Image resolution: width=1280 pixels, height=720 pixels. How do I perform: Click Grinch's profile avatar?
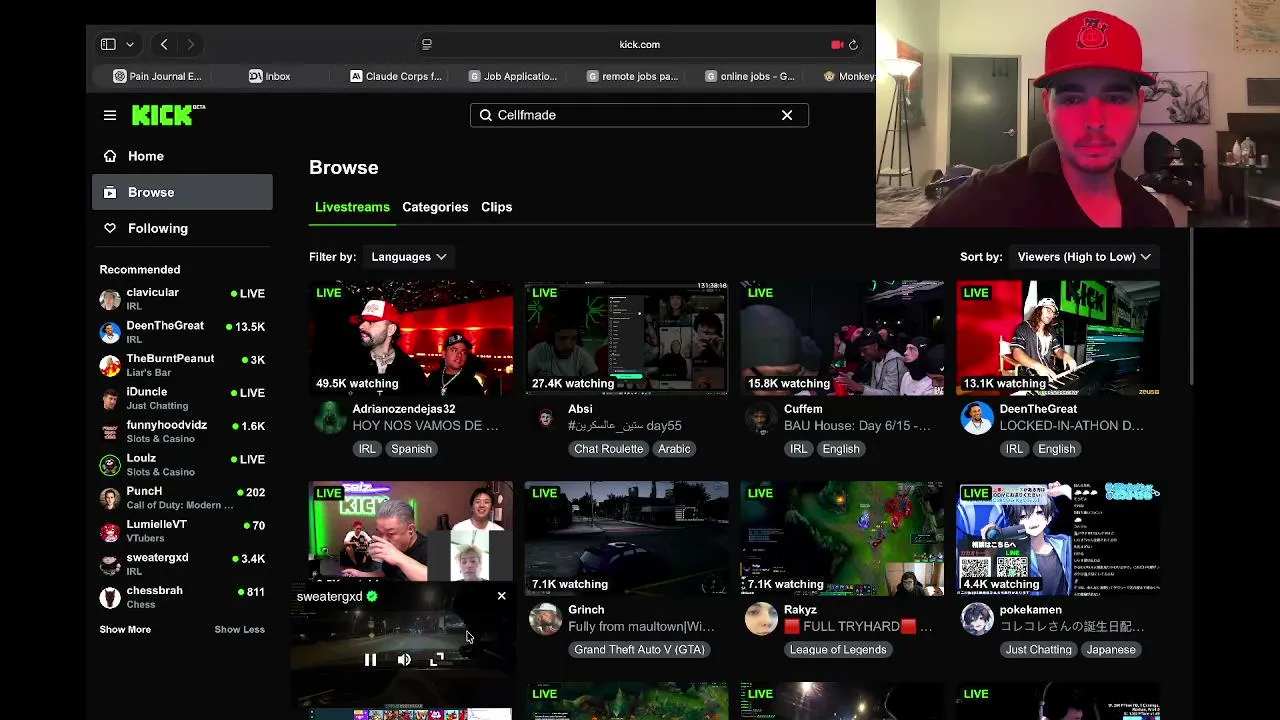point(545,619)
